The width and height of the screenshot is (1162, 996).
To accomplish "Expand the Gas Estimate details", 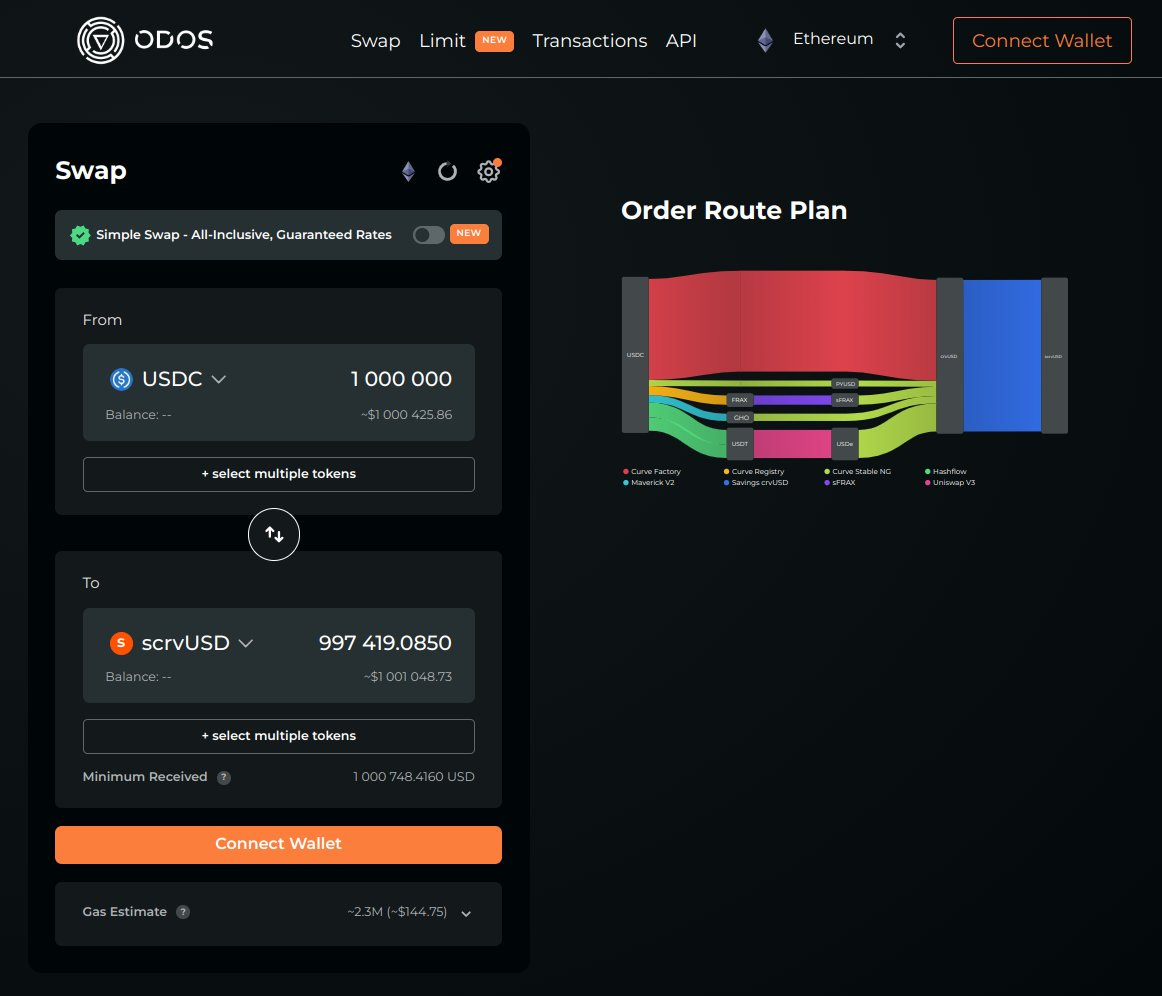I will tap(466, 913).
